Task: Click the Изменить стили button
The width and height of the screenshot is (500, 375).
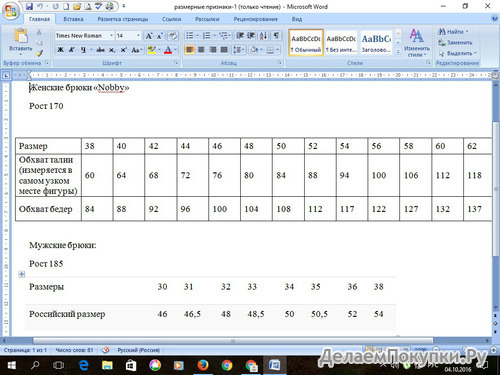Action: pos(417,43)
